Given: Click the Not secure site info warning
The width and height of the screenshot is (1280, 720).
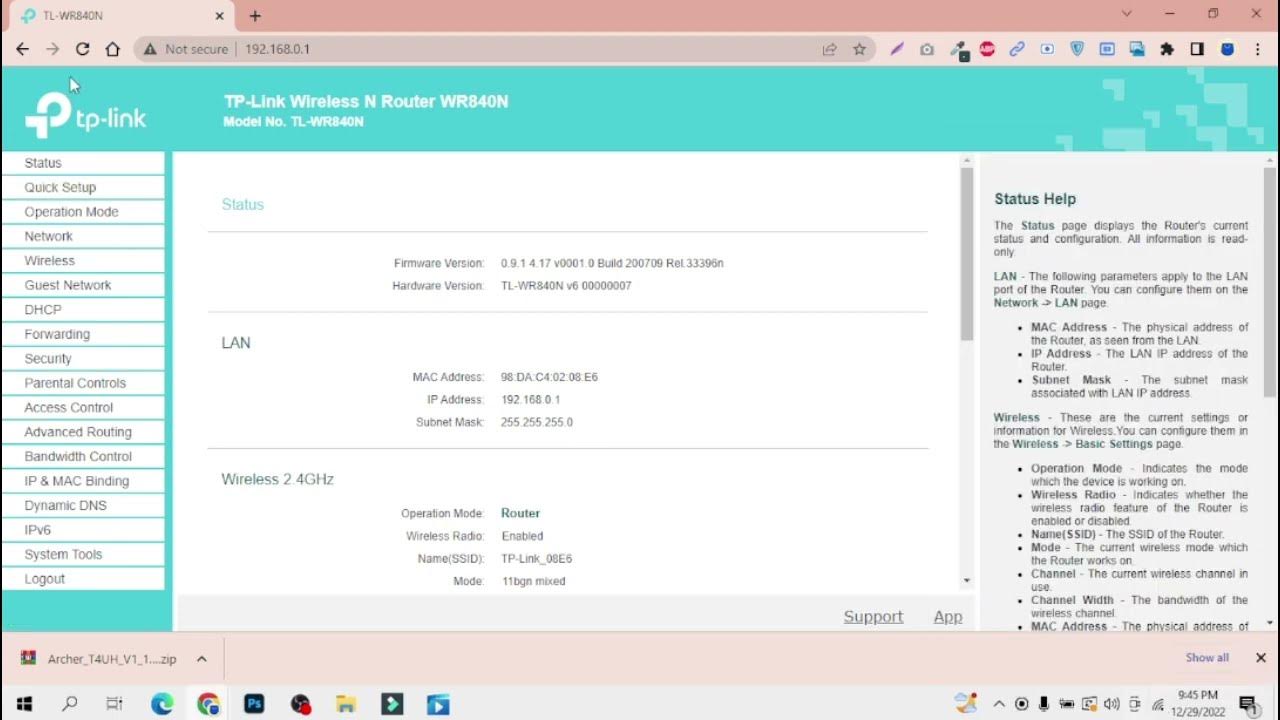Looking at the screenshot, I should click(x=186, y=49).
